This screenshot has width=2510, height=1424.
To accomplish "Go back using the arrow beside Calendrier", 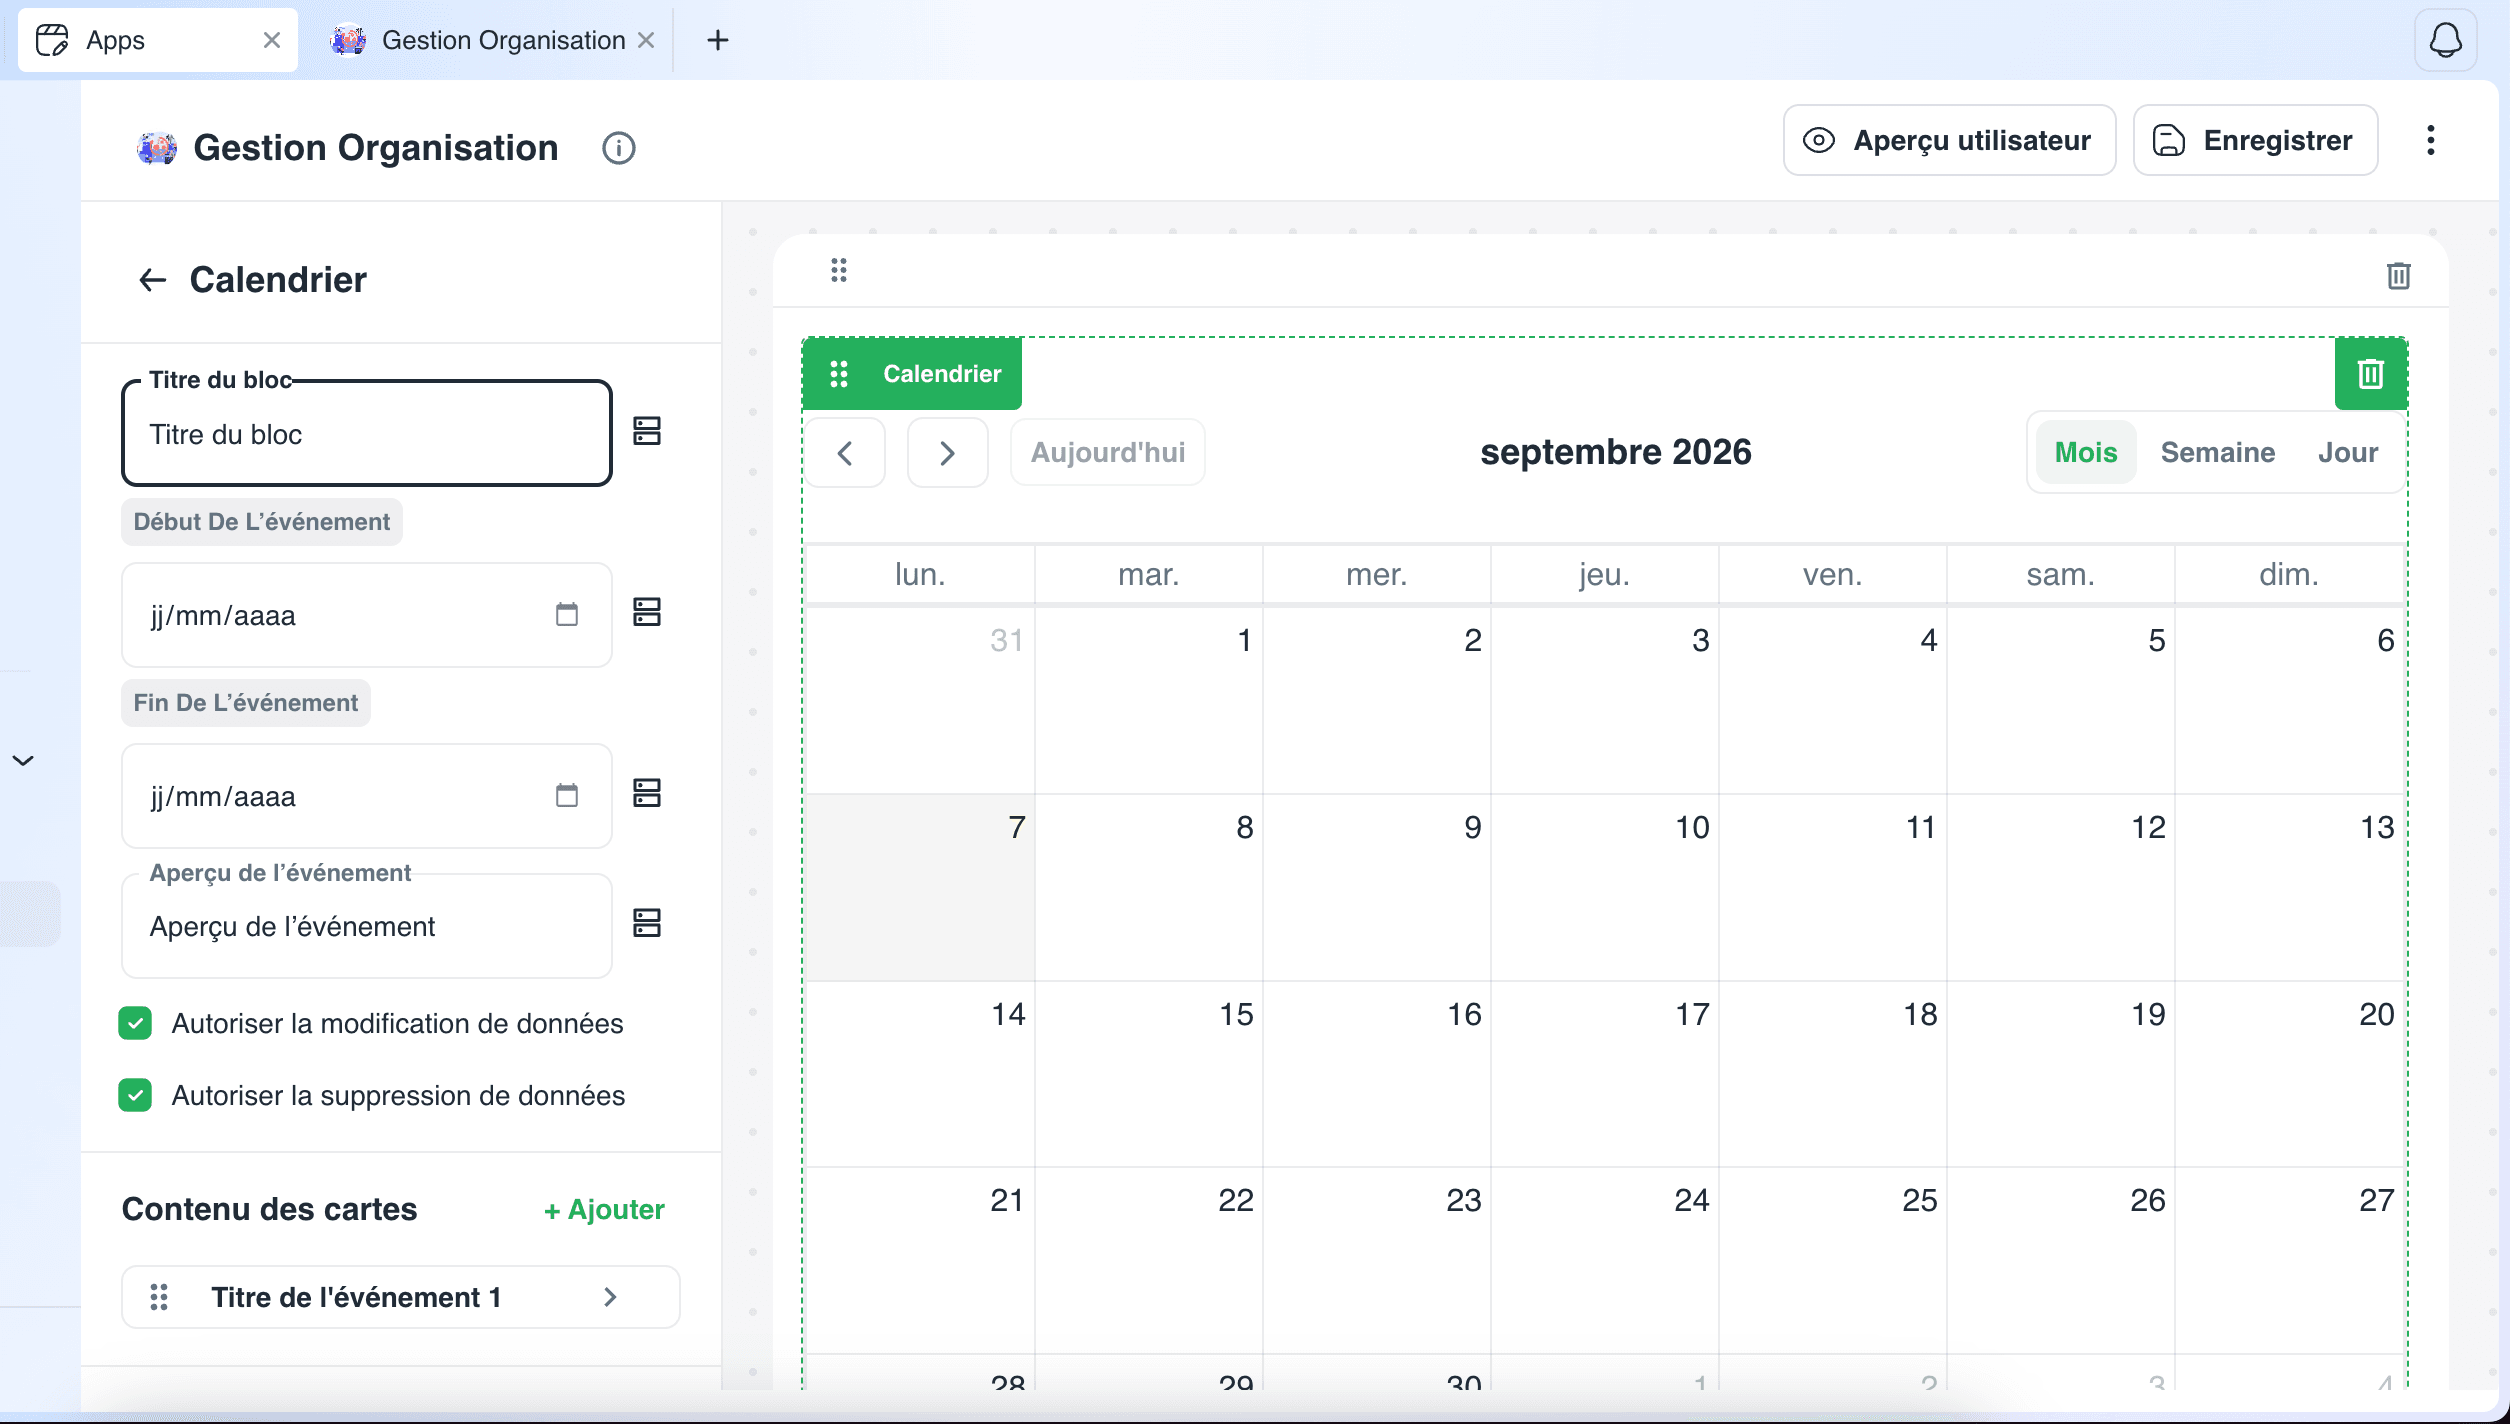I will [152, 280].
